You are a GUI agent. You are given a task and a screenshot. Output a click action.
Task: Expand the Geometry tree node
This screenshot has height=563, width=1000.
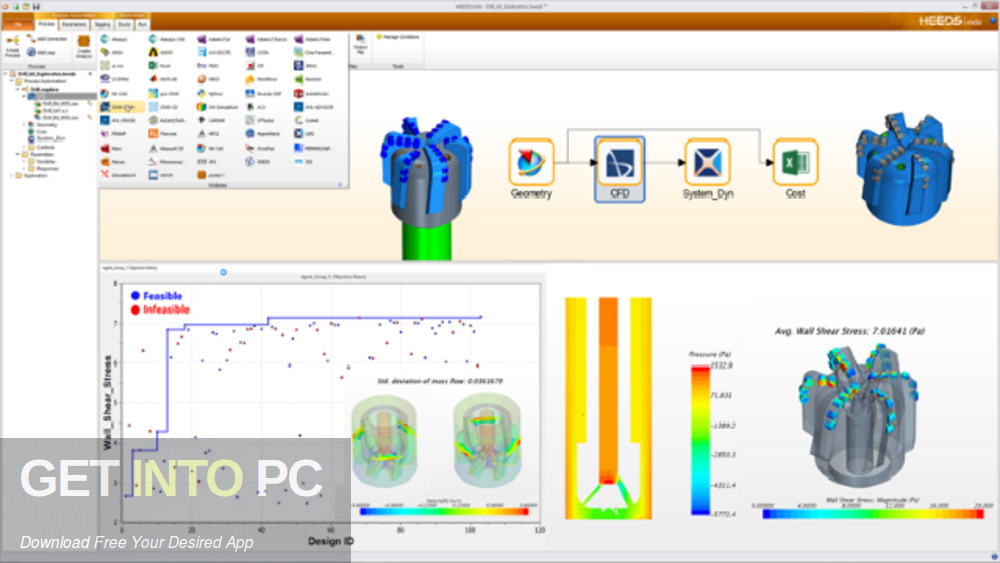pyautogui.click(x=24, y=125)
